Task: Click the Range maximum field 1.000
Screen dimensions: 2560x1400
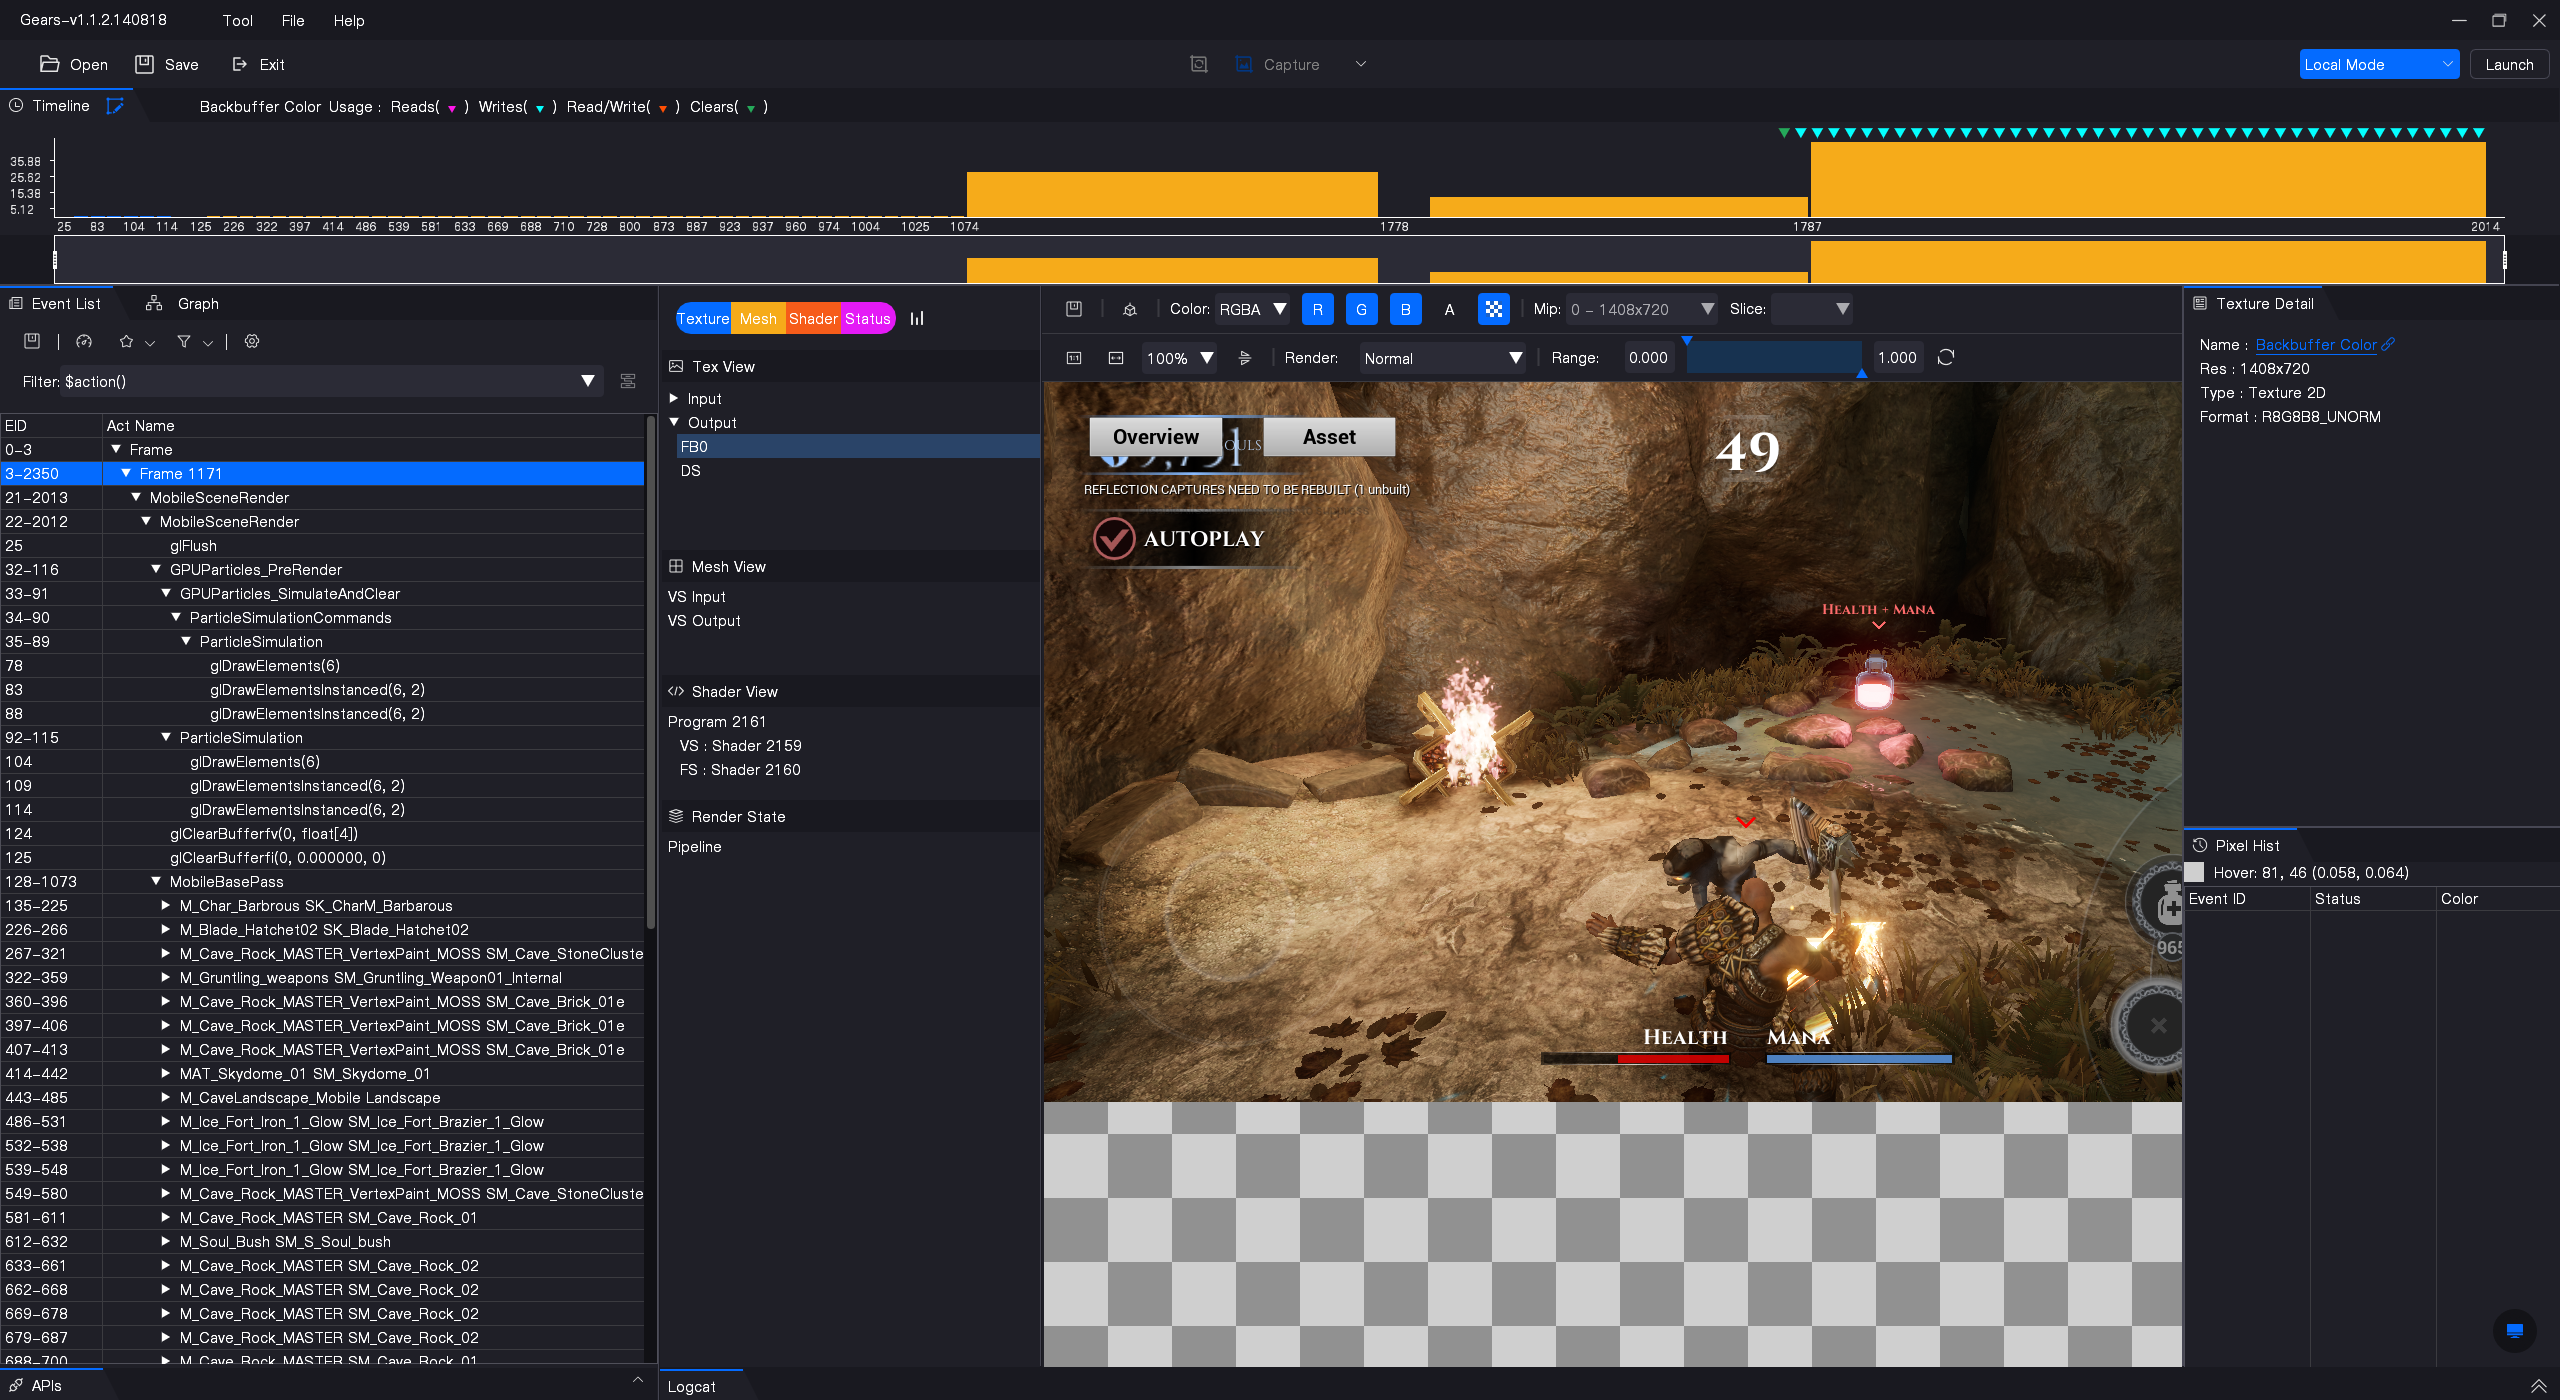Action: pyautogui.click(x=1897, y=358)
